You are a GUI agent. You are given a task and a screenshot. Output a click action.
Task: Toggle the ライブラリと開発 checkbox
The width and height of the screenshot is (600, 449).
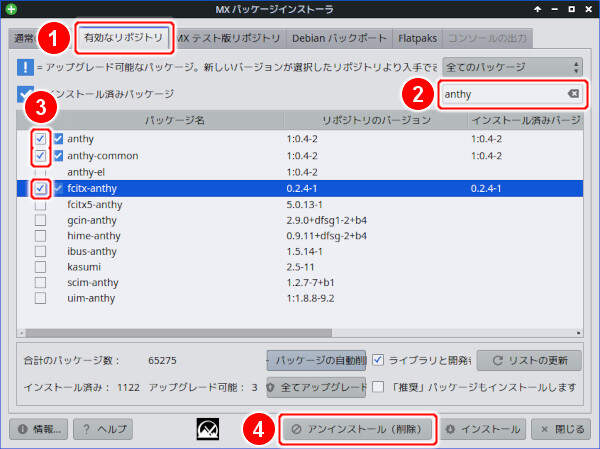[378, 360]
